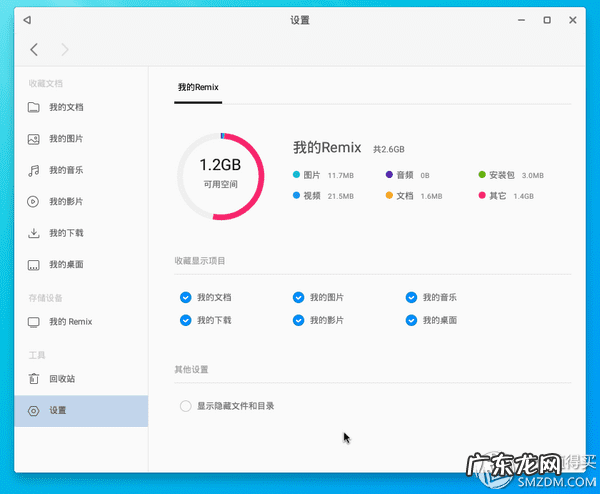Click the play icon for 我的影片
The height and width of the screenshot is (494, 600).
pyautogui.click(x=33, y=201)
